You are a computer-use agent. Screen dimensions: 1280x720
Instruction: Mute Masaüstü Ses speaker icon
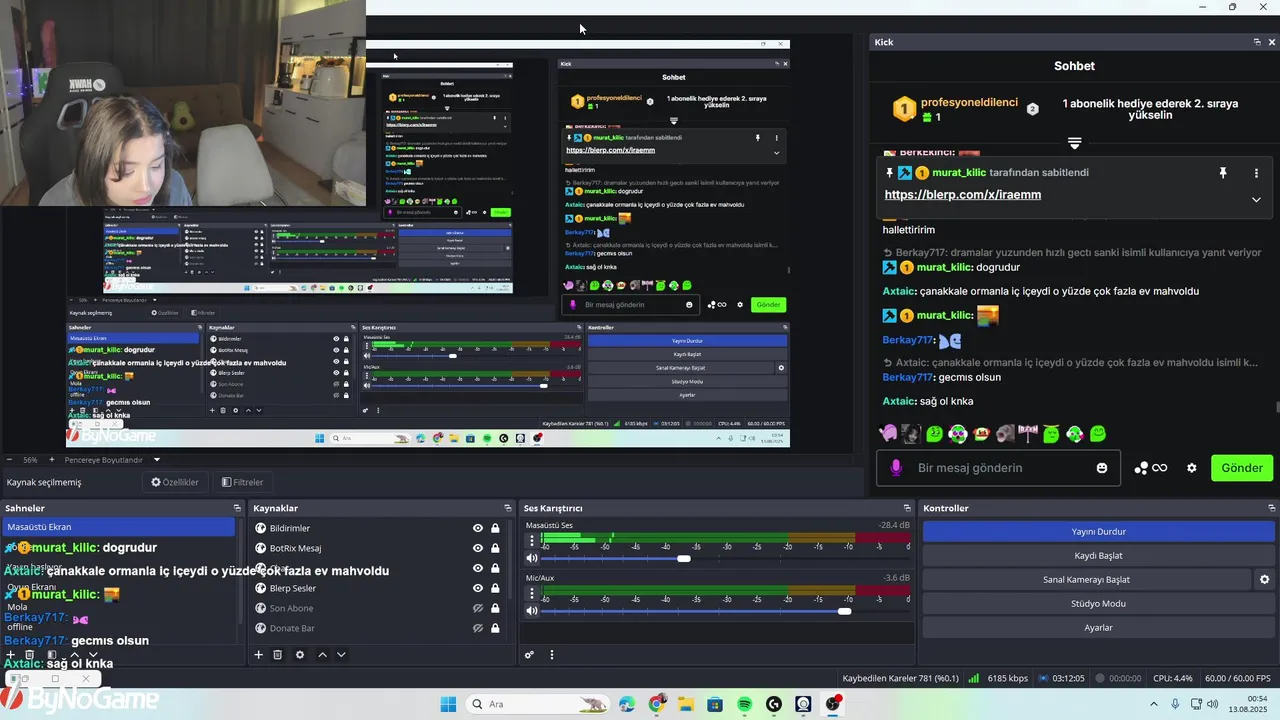click(532, 559)
